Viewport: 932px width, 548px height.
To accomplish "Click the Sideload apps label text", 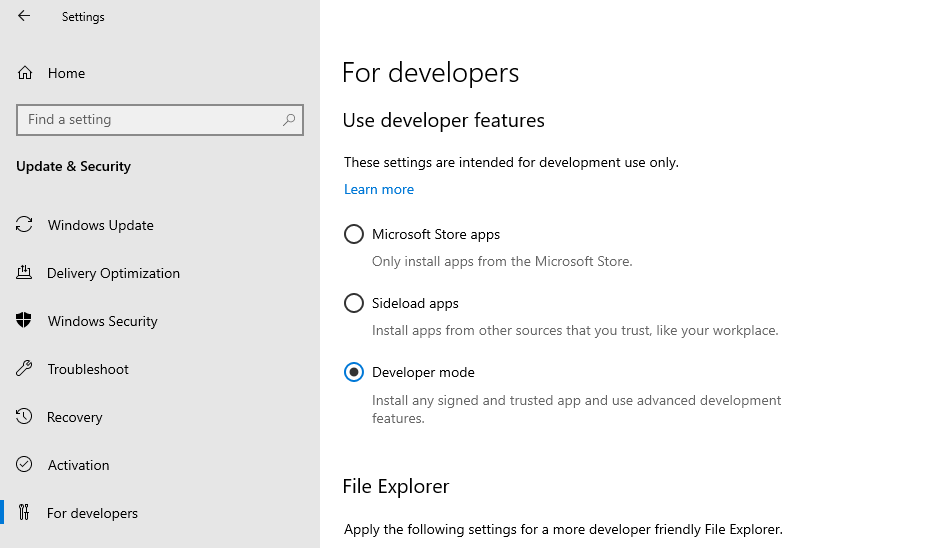I will (x=415, y=303).
